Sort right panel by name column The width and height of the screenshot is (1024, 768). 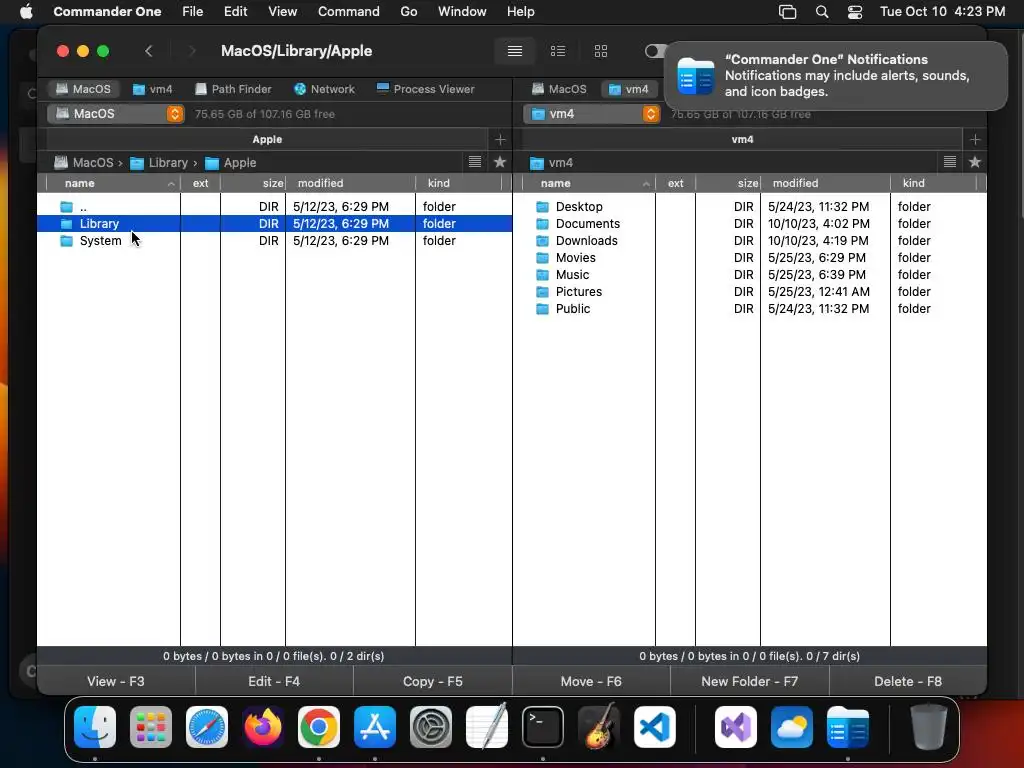tap(589, 184)
